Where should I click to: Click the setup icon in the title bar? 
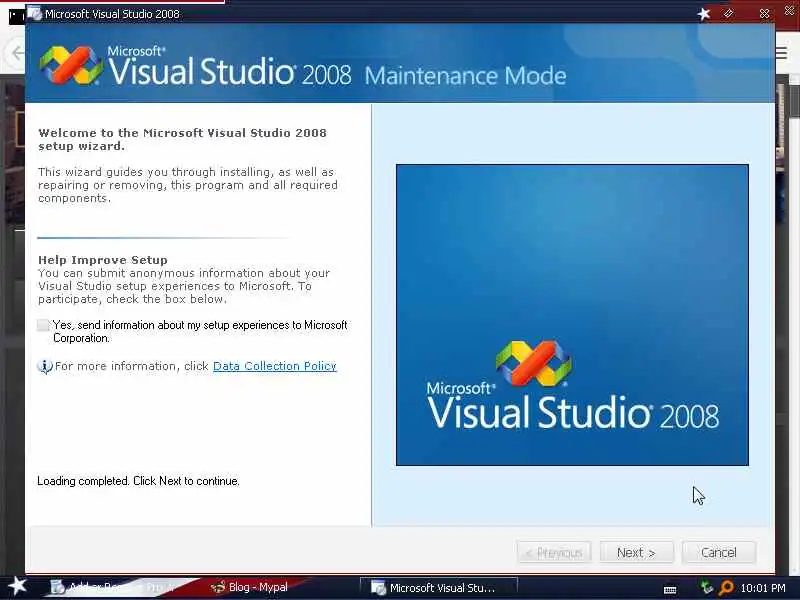click(35, 14)
